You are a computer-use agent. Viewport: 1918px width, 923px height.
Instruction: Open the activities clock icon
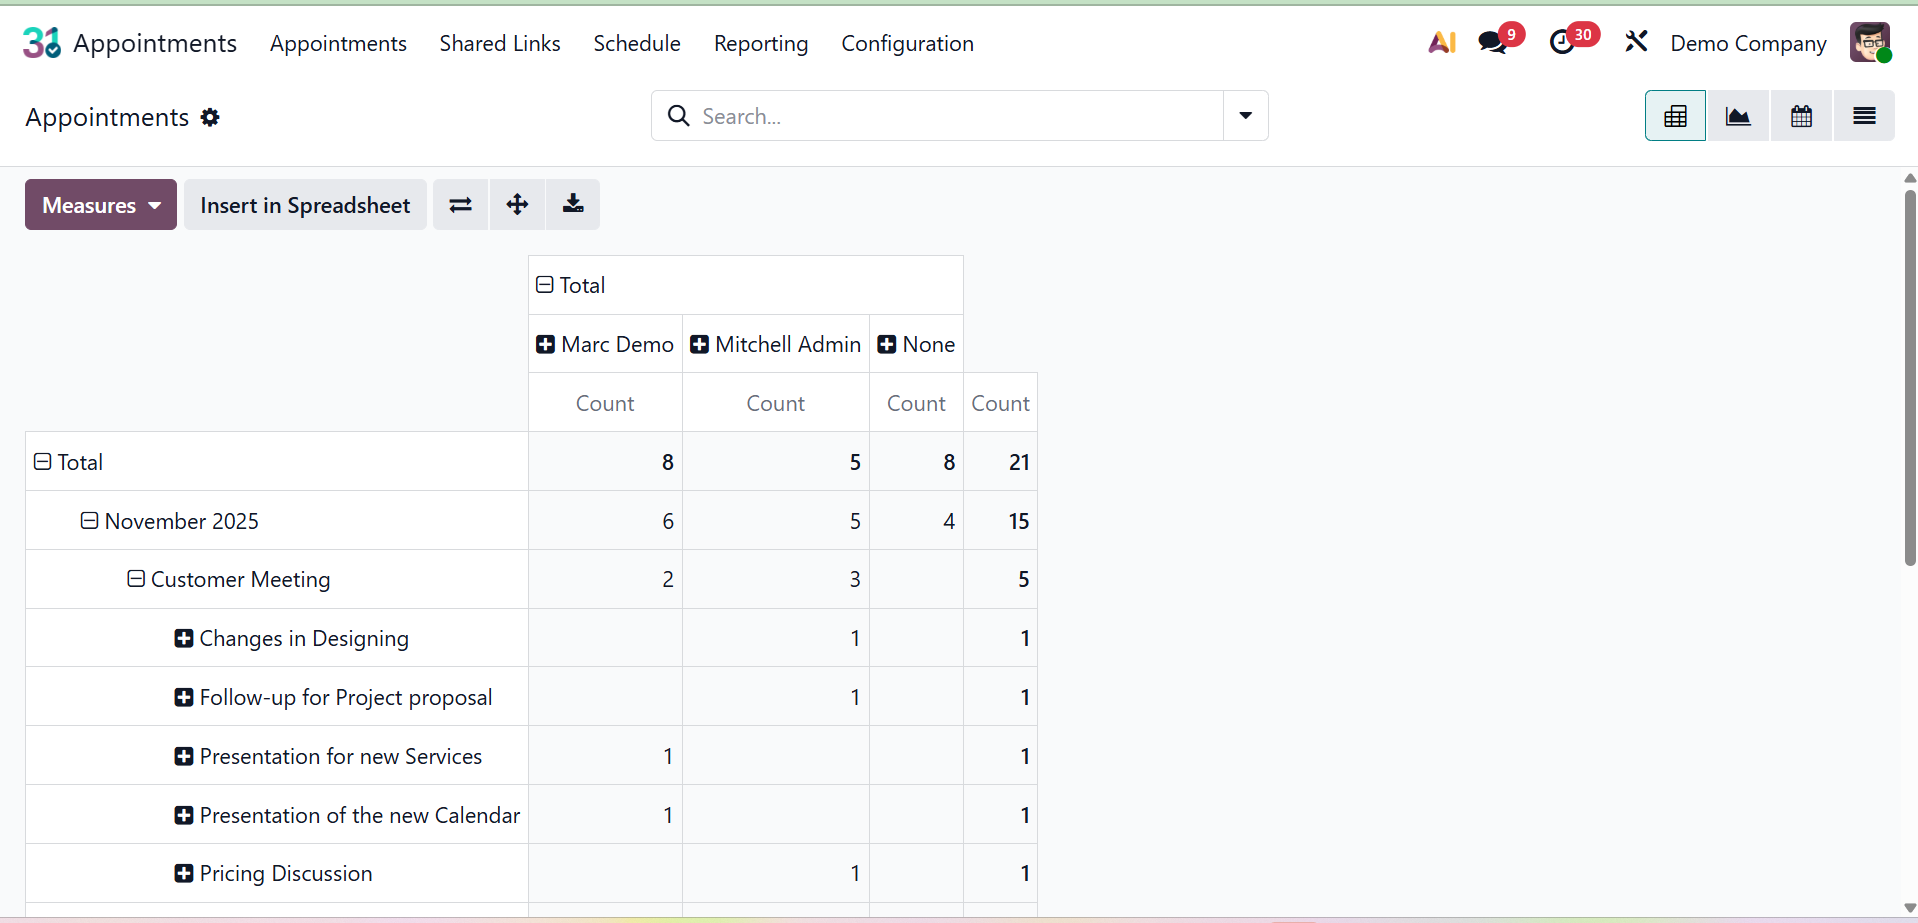[x=1561, y=43]
